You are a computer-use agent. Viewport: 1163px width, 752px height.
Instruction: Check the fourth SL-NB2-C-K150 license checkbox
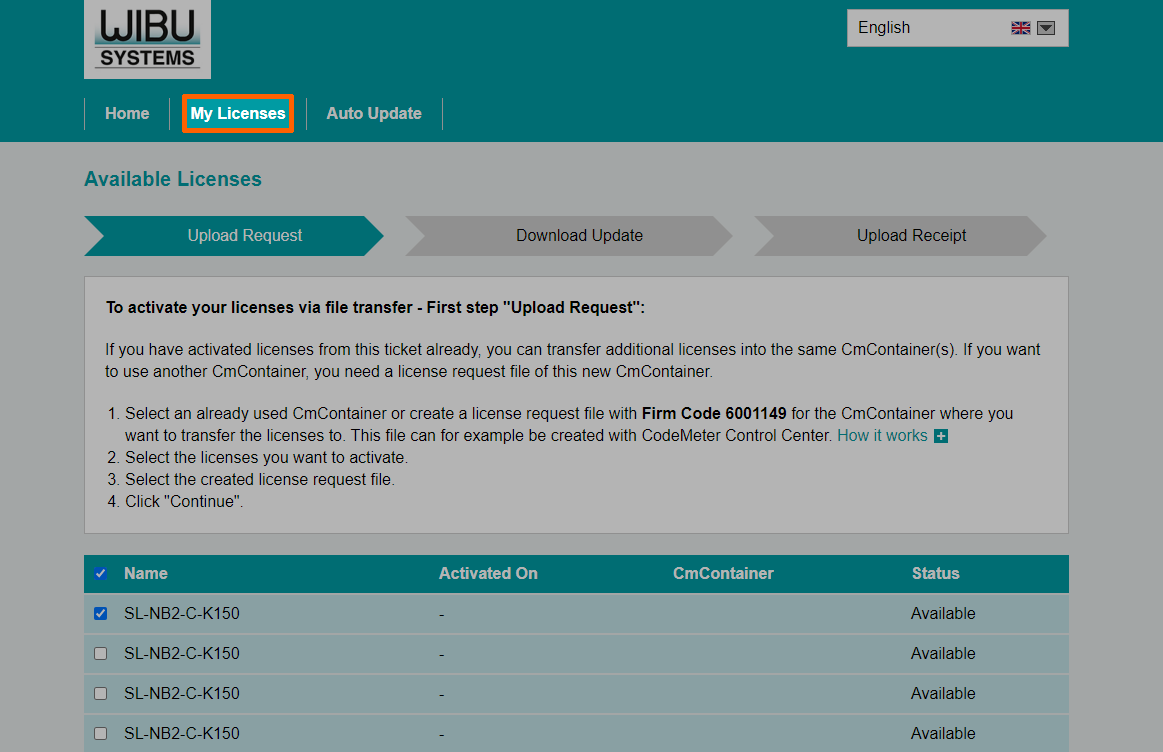100,734
